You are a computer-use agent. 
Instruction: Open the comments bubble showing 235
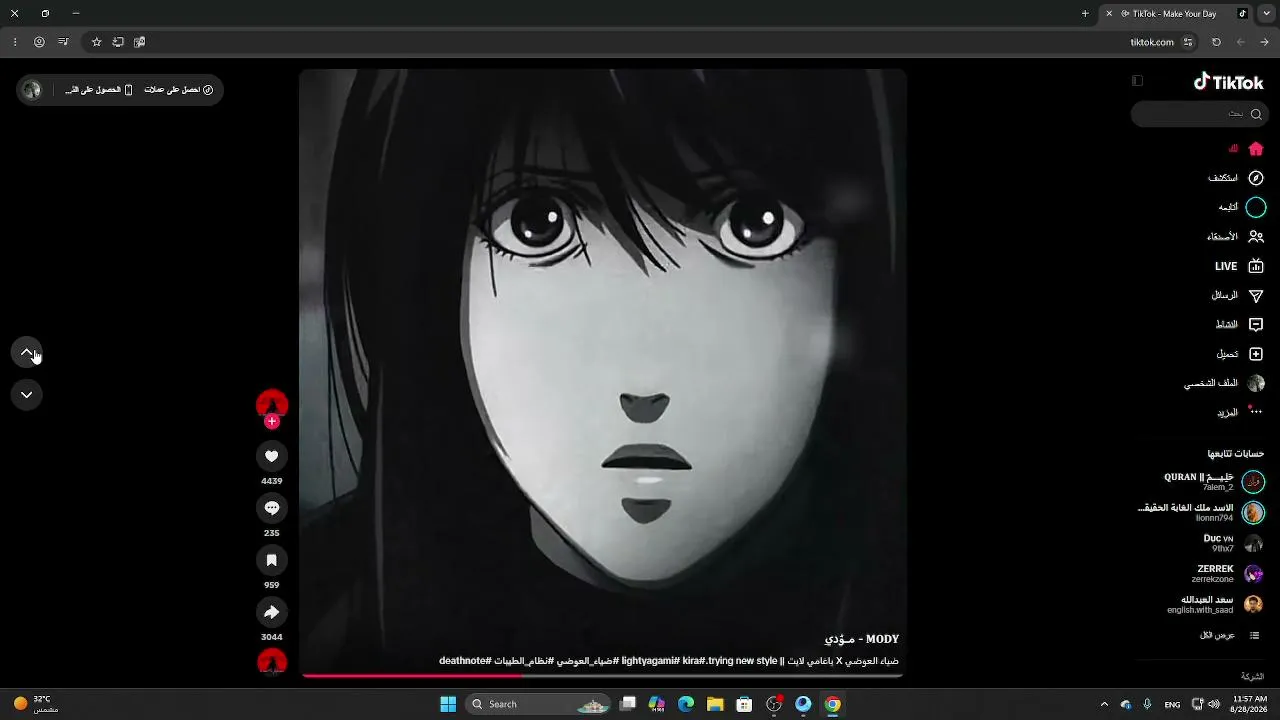pos(271,508)
